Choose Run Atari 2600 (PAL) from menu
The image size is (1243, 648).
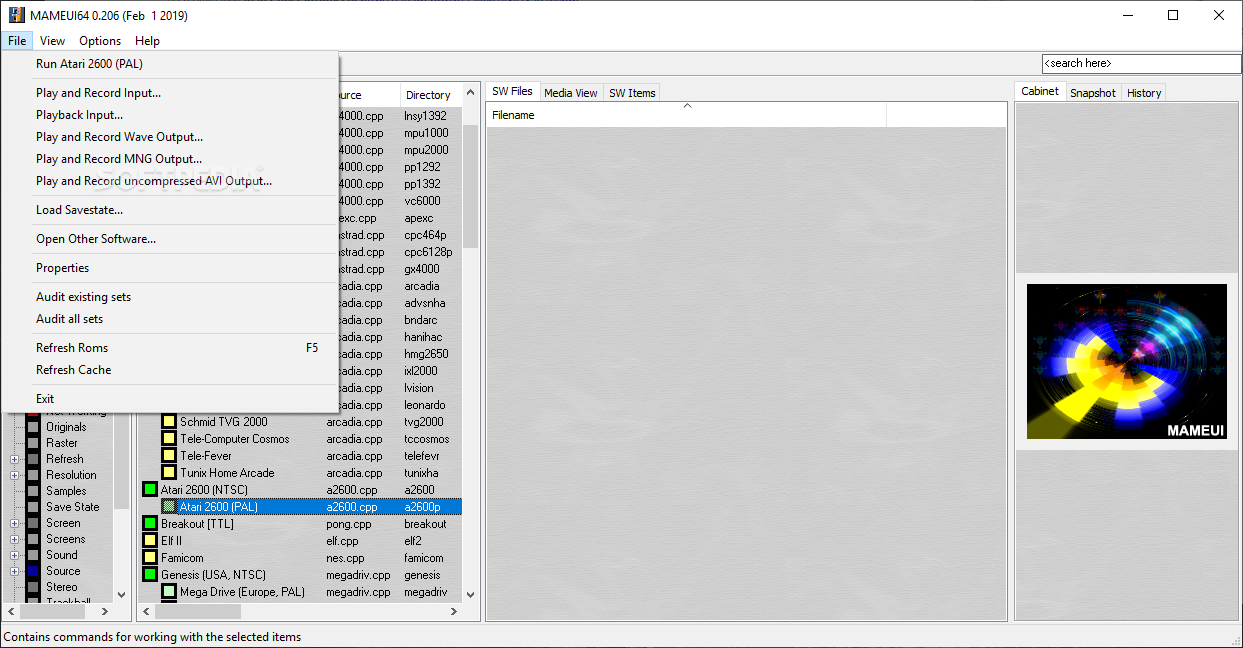pyautogui.click(x=170, y=64)
